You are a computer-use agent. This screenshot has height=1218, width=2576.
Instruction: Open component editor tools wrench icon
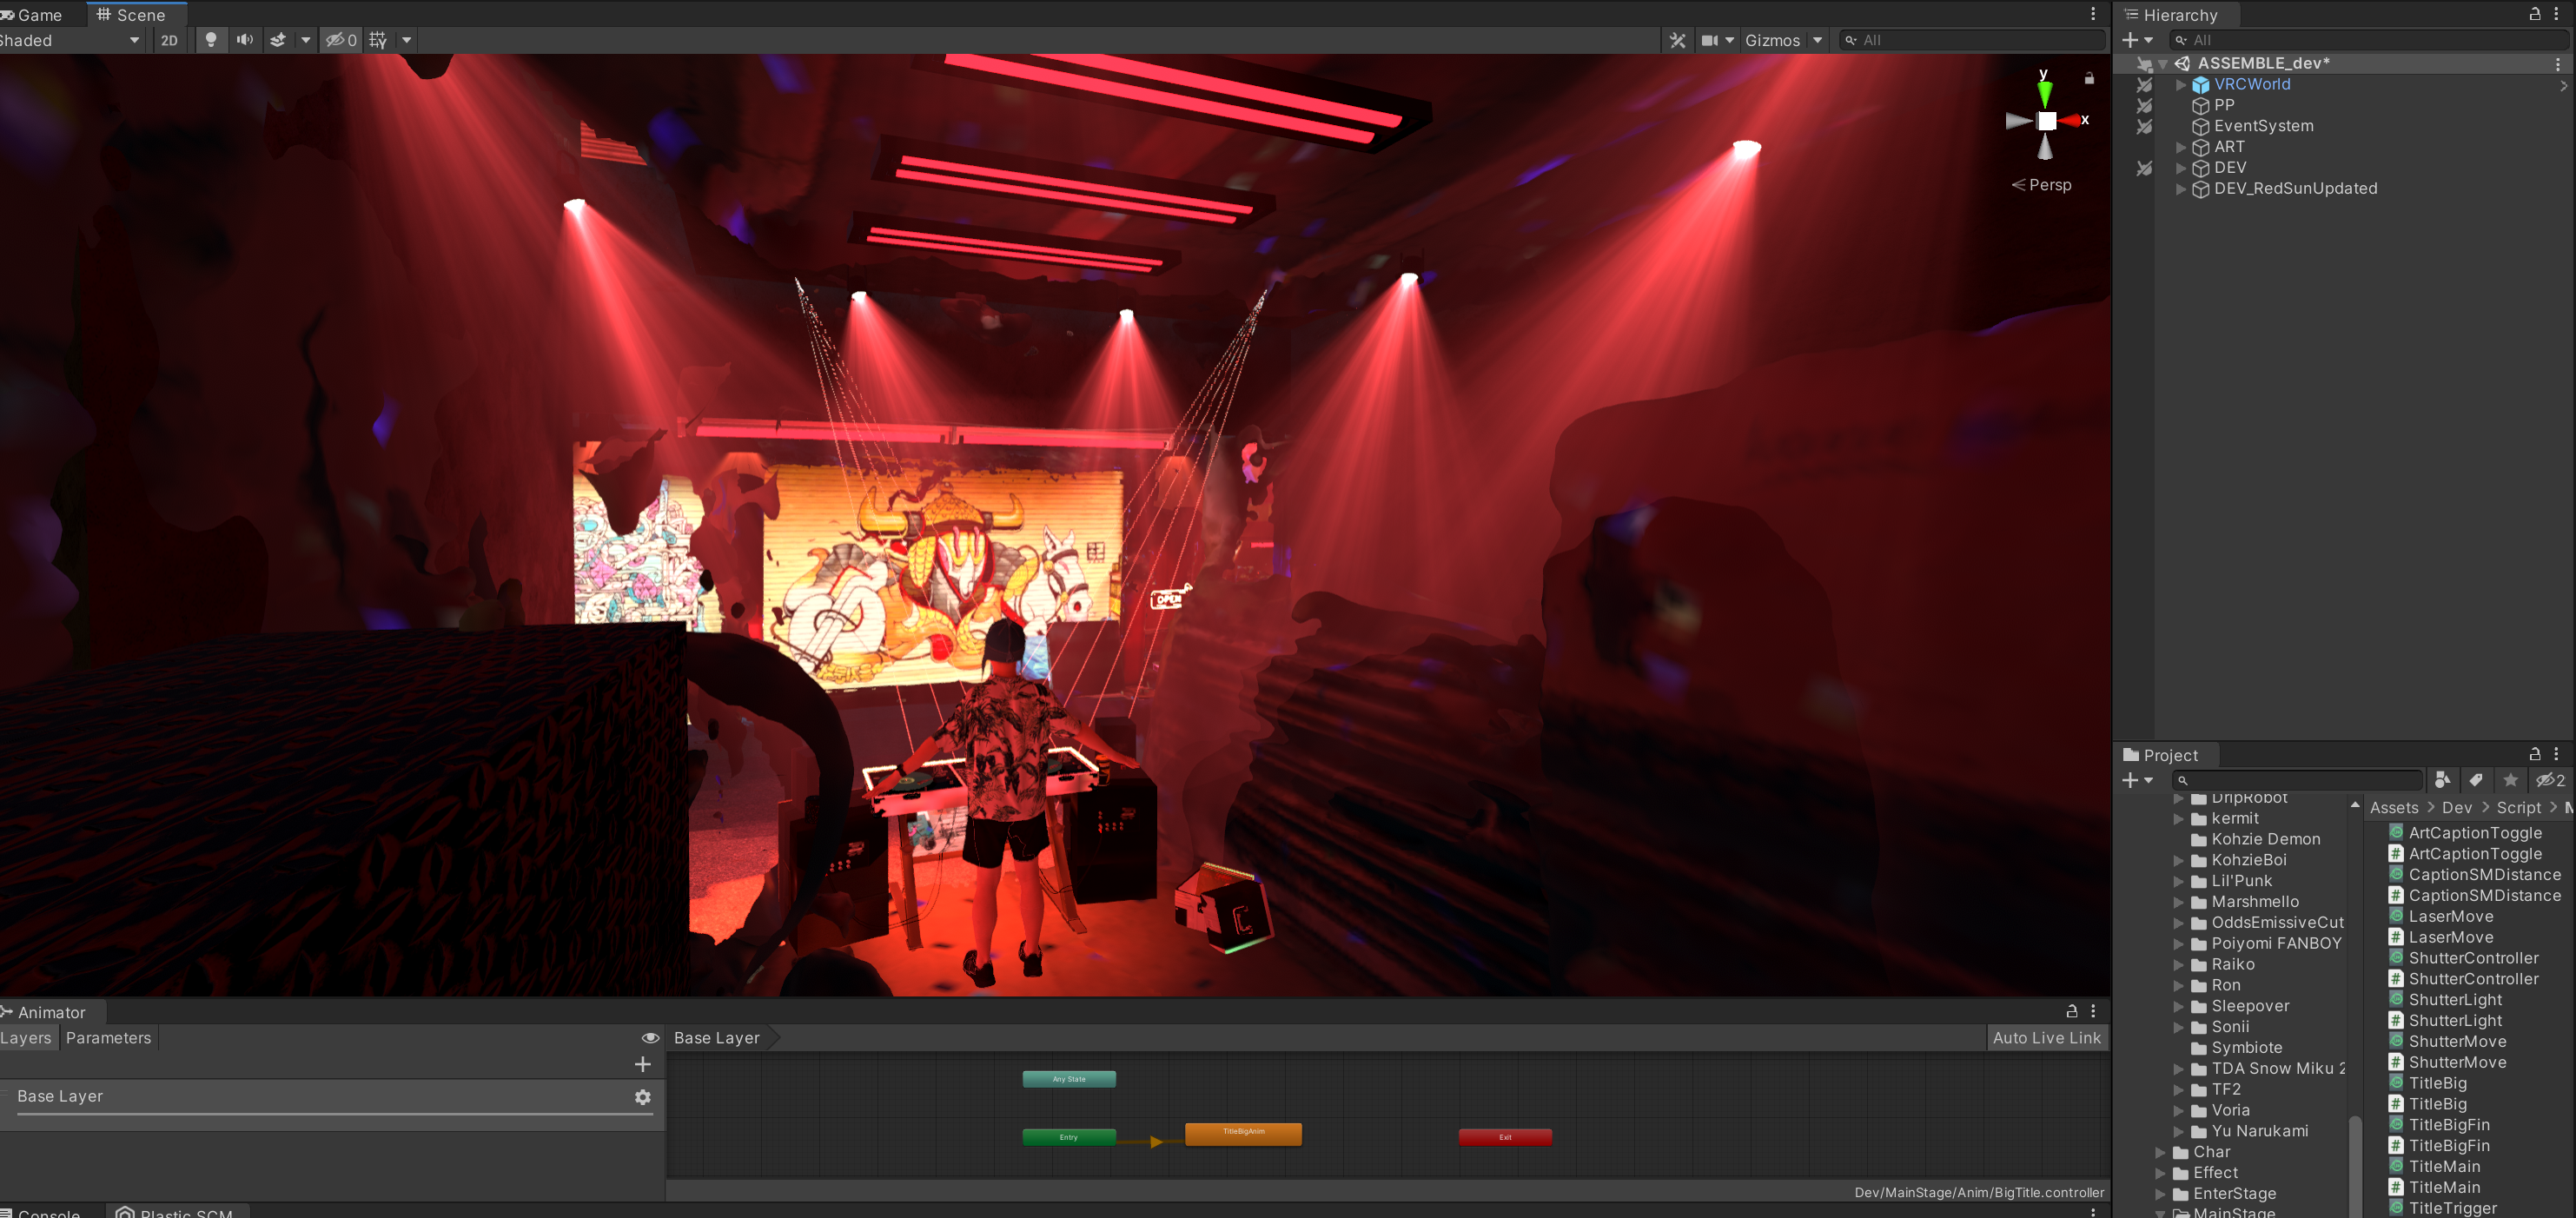coord(1677,40)
